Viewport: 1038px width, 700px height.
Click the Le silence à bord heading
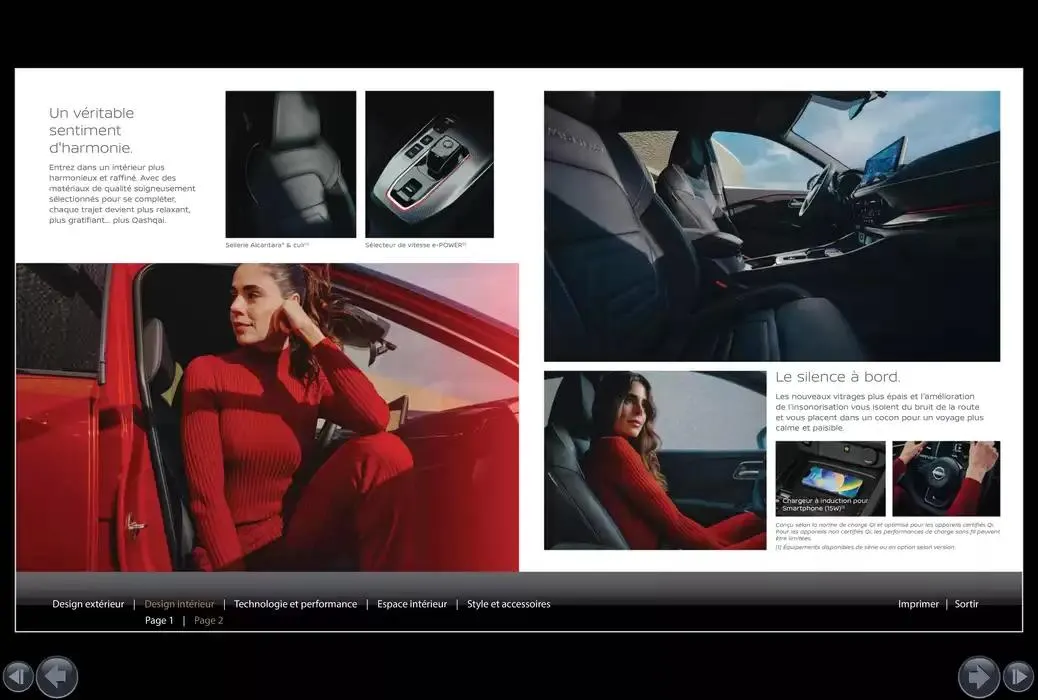coord(838,377)
